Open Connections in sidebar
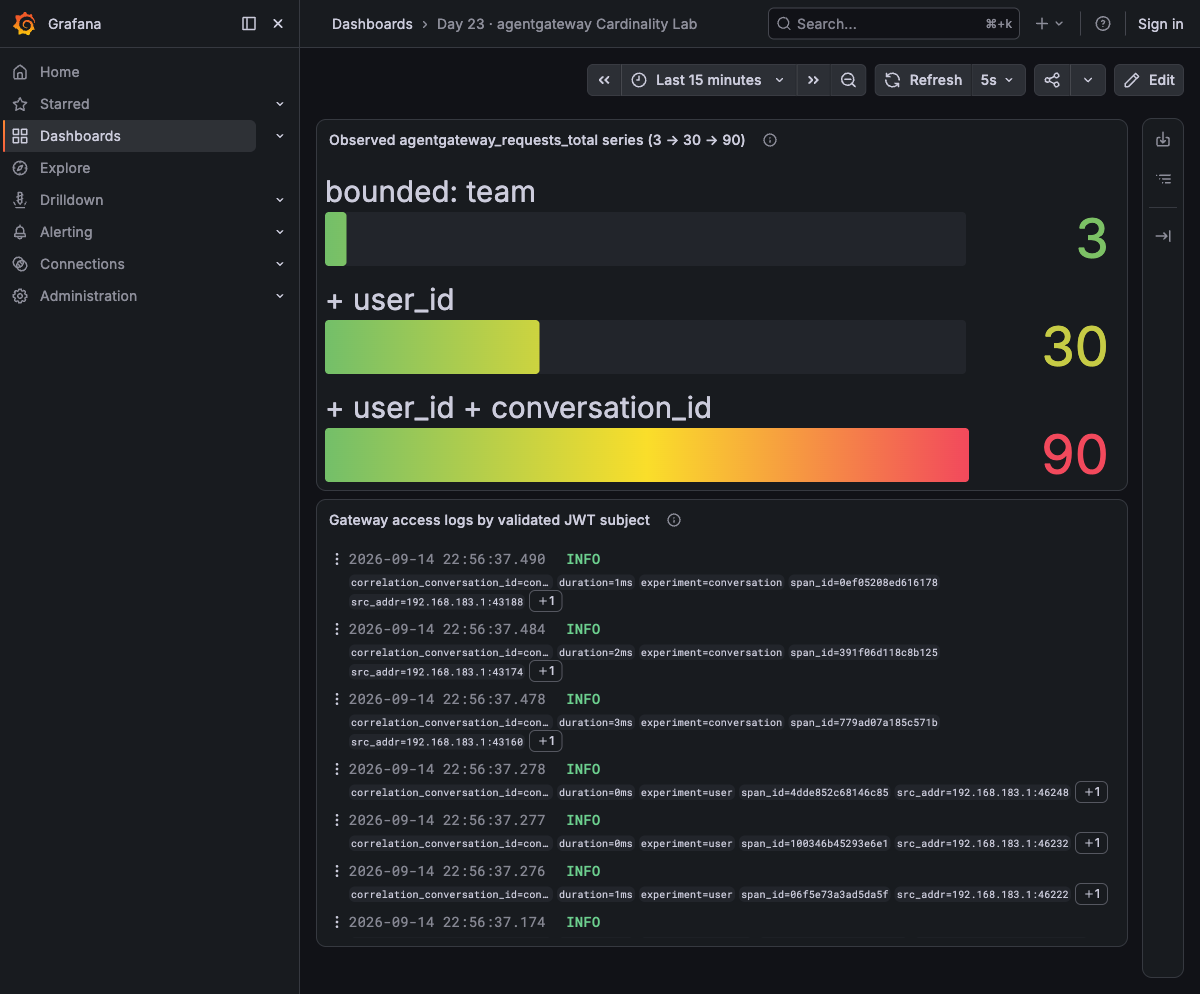The image size is (1200, 994). tap(82, 264)
